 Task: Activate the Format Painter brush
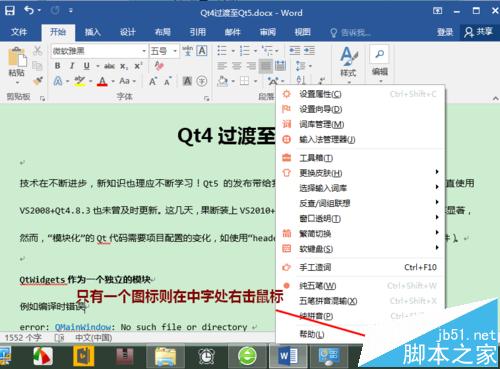pyautogui.click(x=38, y=80)
